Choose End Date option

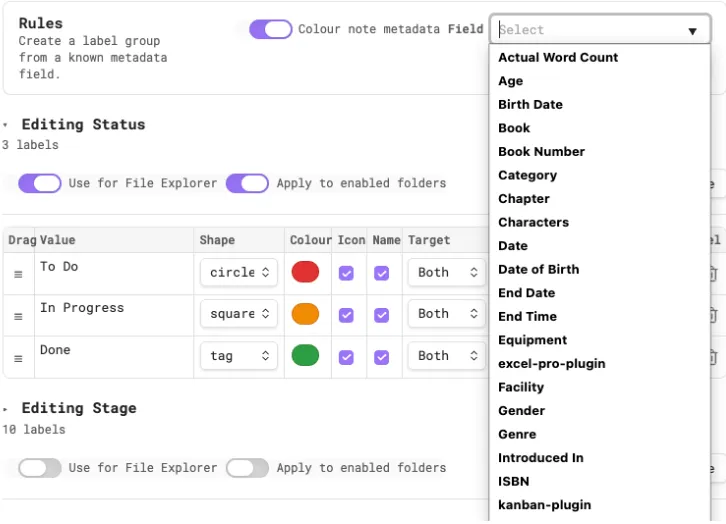coord(600,293)
